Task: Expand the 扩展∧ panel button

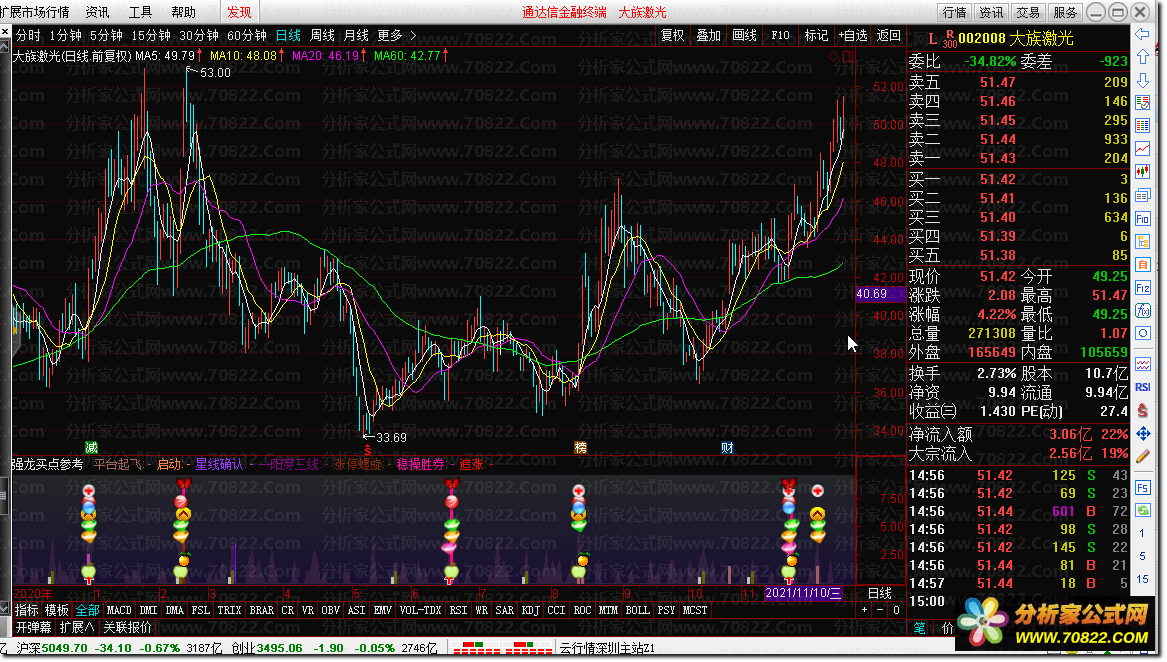Action: click(x=77, y=628)
